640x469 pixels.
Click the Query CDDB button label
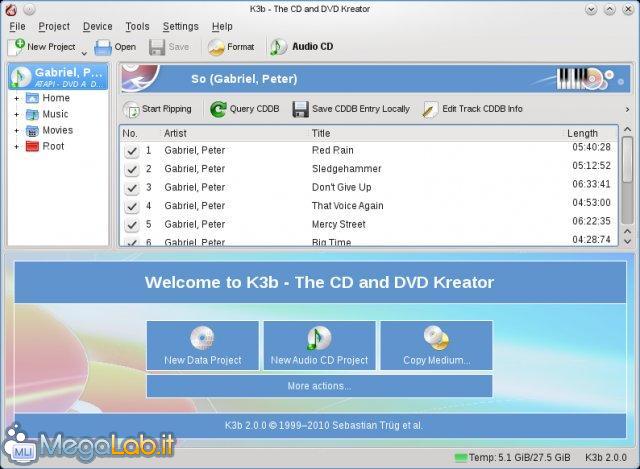(x=254, y=109)
